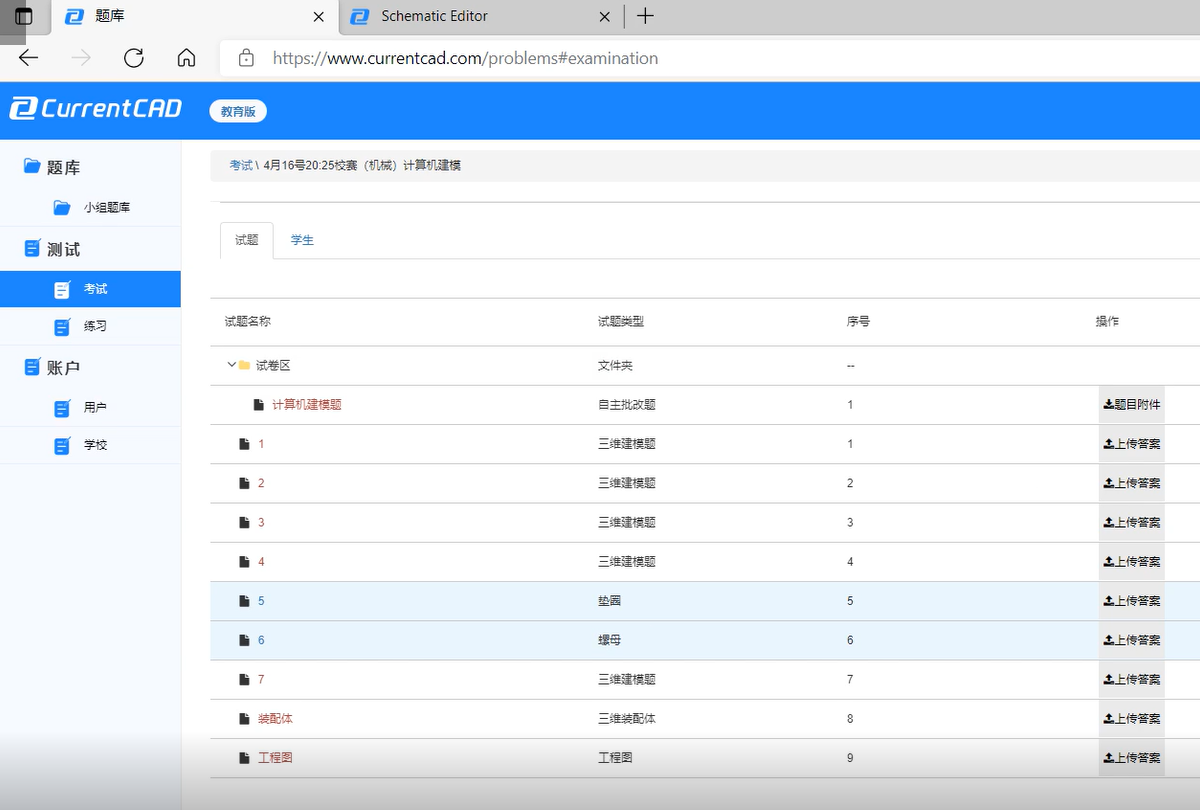Download 题目附件 for 计算机建模题
The height and width of the screenshot is (810, 1200).
coord(1131,405)
